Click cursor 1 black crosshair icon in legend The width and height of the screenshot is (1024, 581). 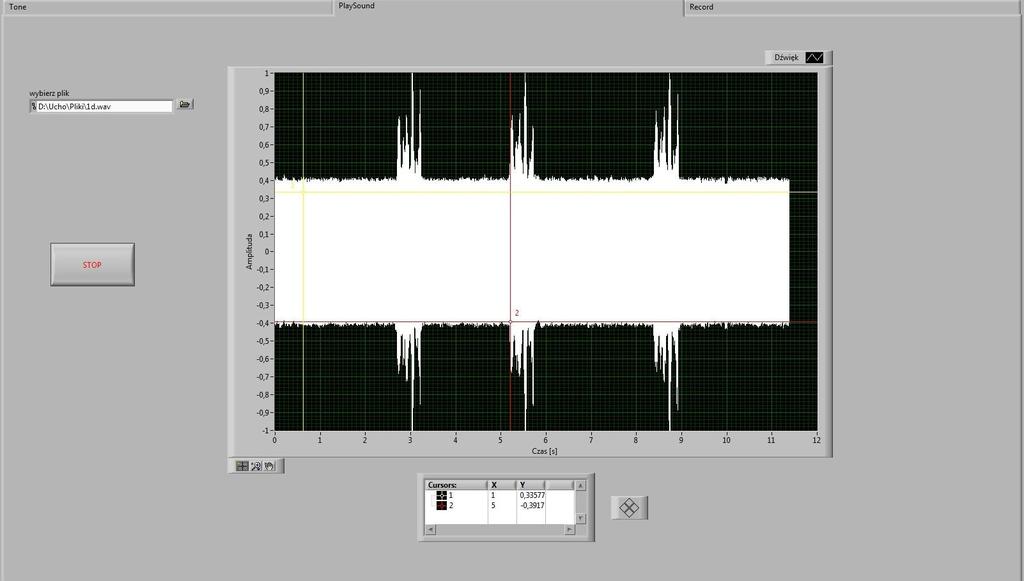[x=441, y=495]
